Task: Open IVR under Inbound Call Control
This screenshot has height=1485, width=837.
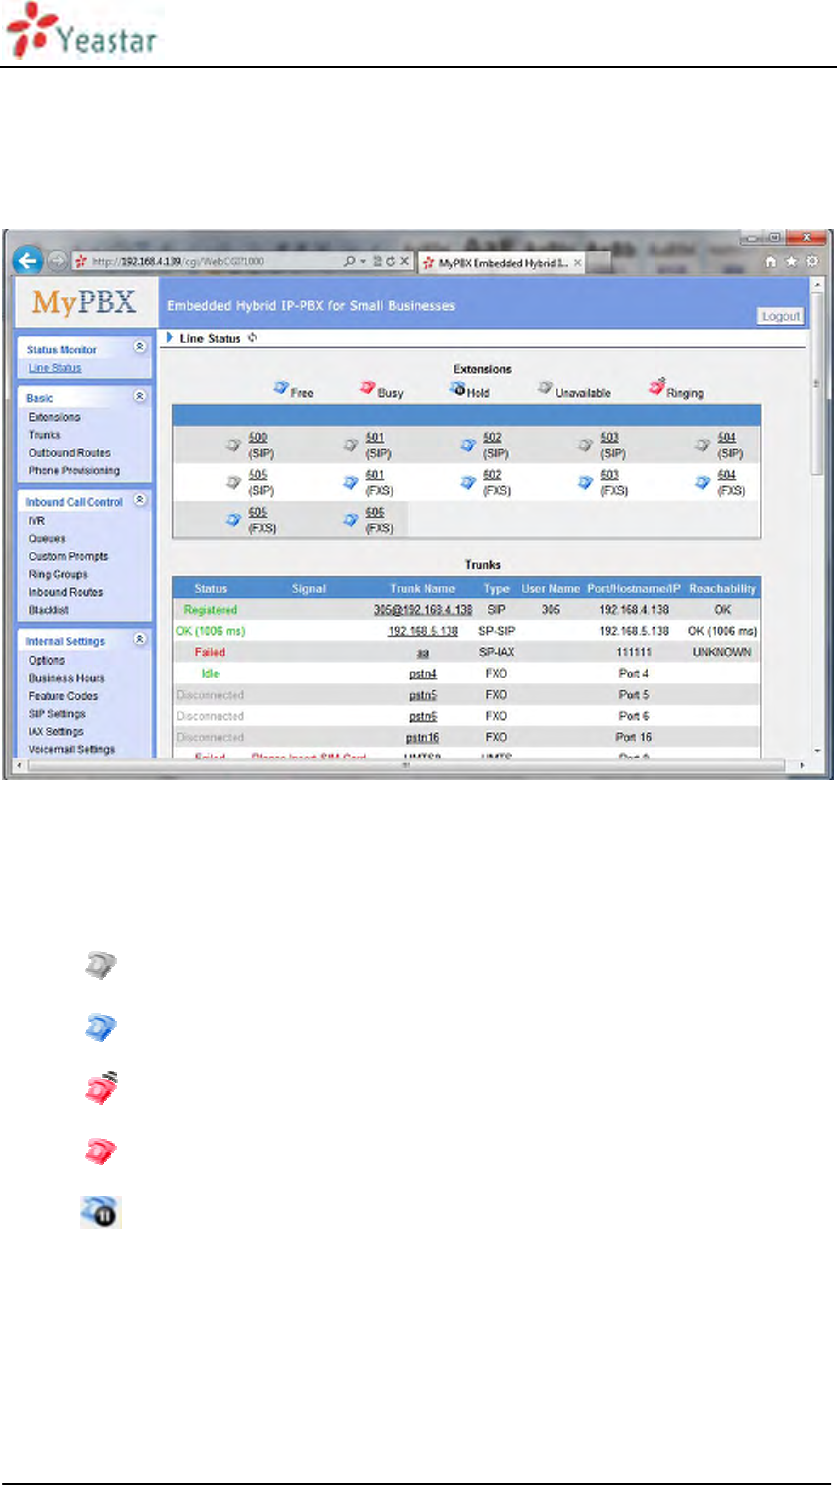Action: [37, 521]
